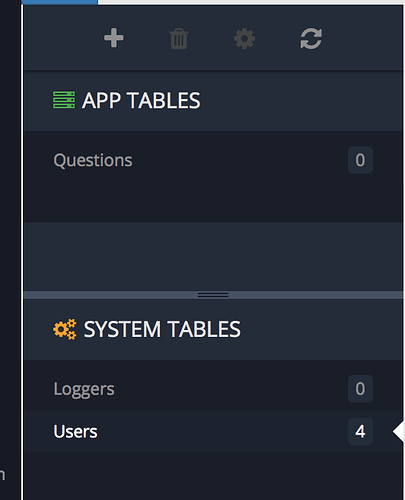Add a new table with plus icon
The height and width of the screenshot is (500, 405).
[x=114, y=38]
